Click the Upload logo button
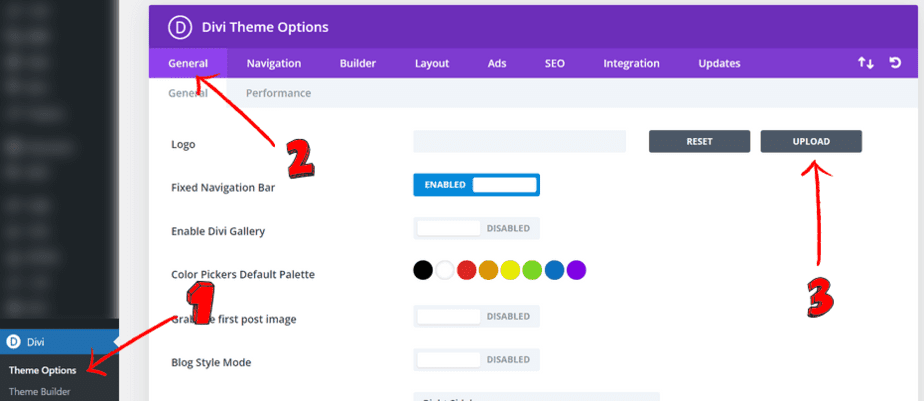The height and width of the screenshot is (401, 924). click(811, 142)
